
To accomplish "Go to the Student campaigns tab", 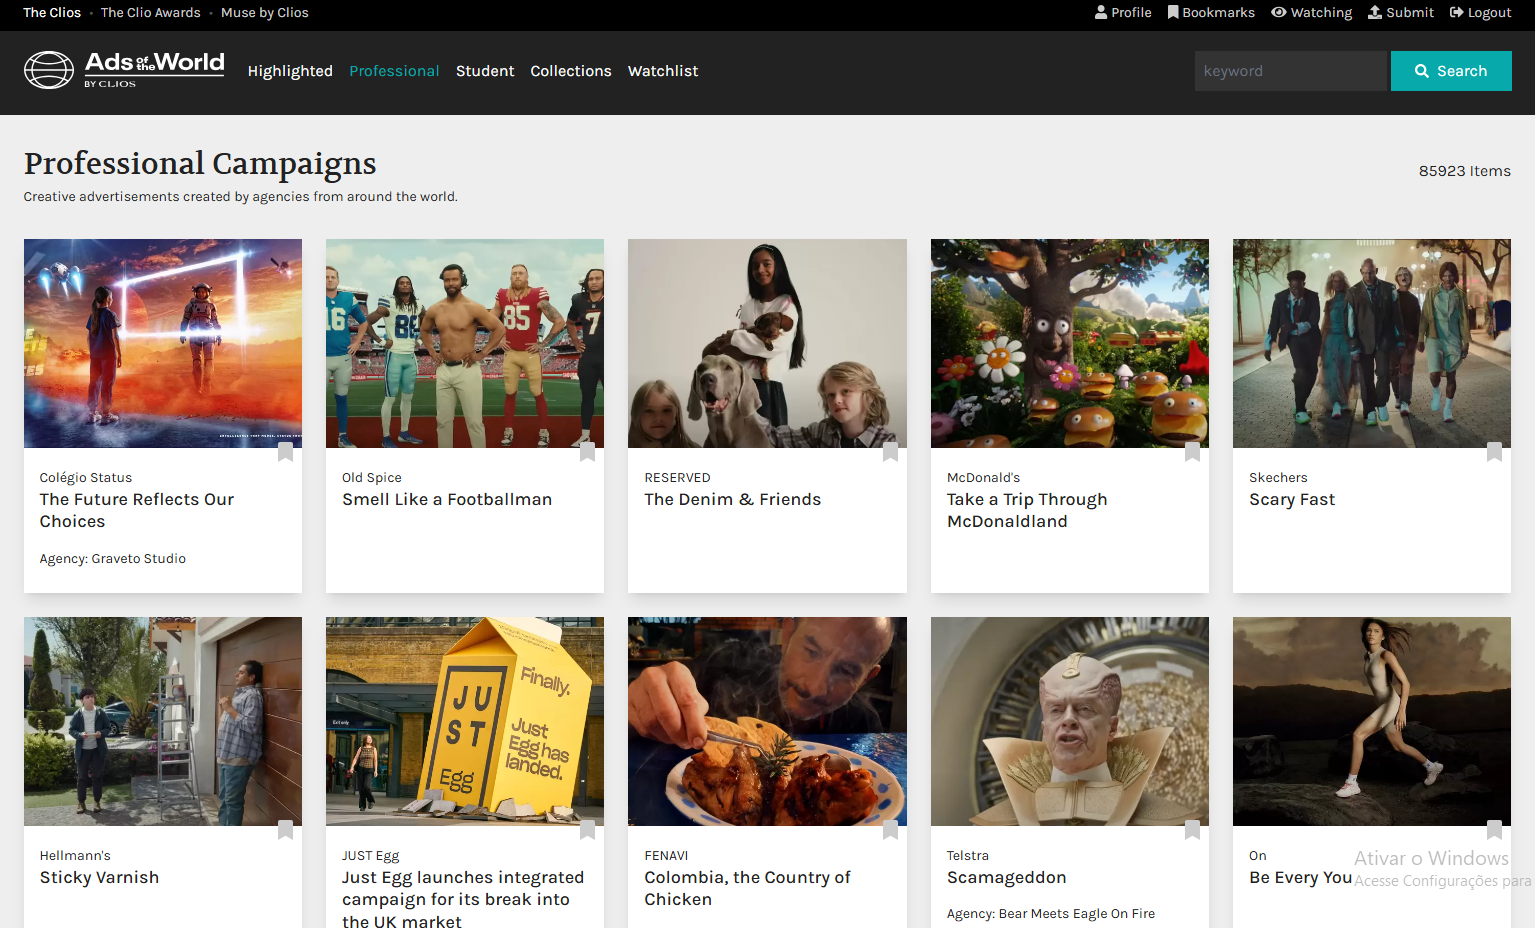I will [x=485, y=71].
